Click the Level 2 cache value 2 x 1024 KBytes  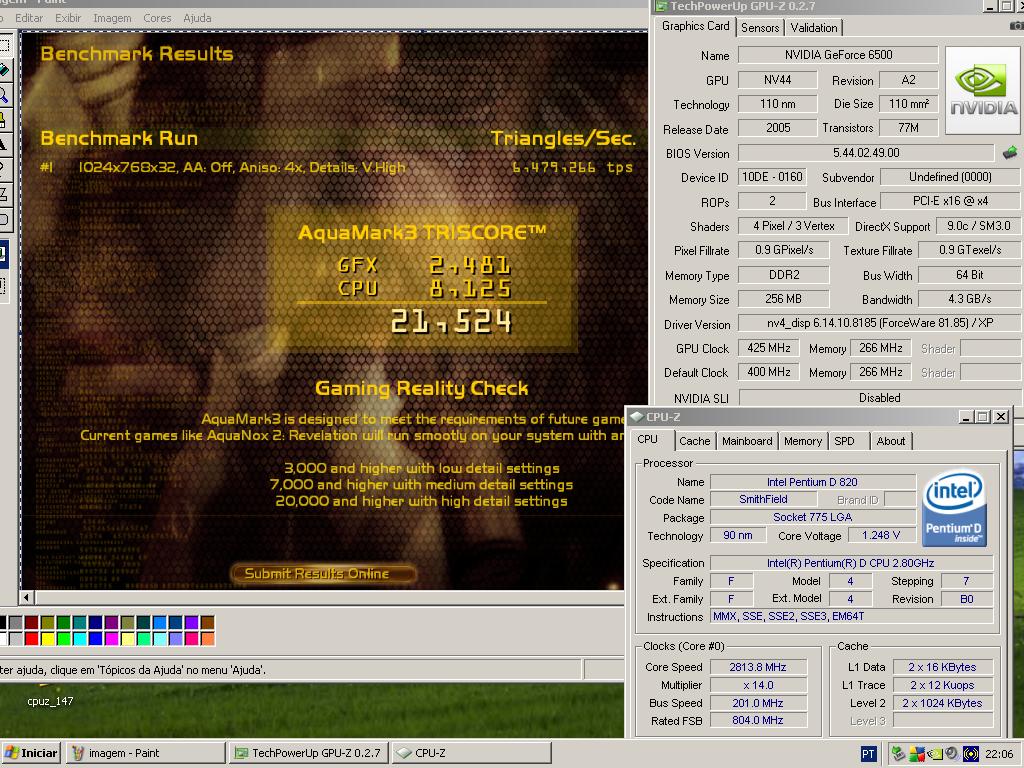coord(942,703)
